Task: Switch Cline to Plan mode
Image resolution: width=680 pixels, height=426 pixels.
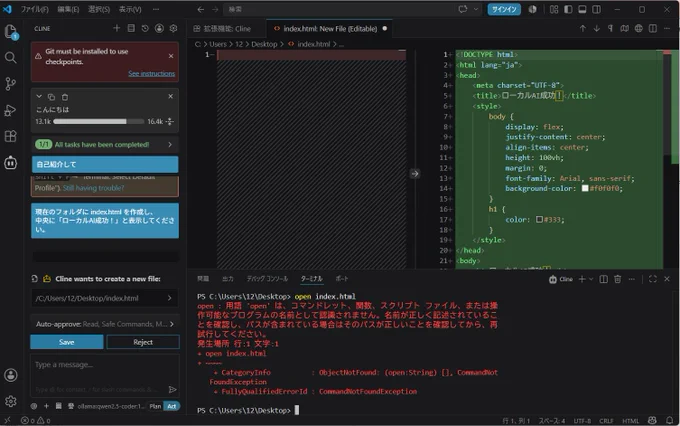Action: pos(155,406)
